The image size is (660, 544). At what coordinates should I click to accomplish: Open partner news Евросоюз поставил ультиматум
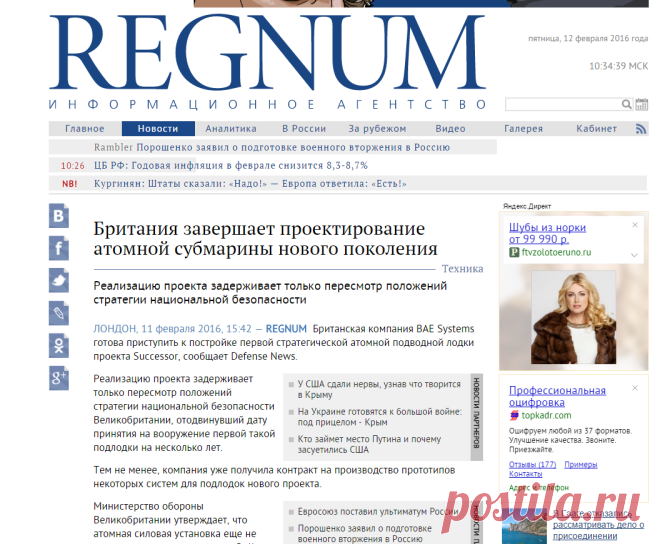click(x=378, y=512)
